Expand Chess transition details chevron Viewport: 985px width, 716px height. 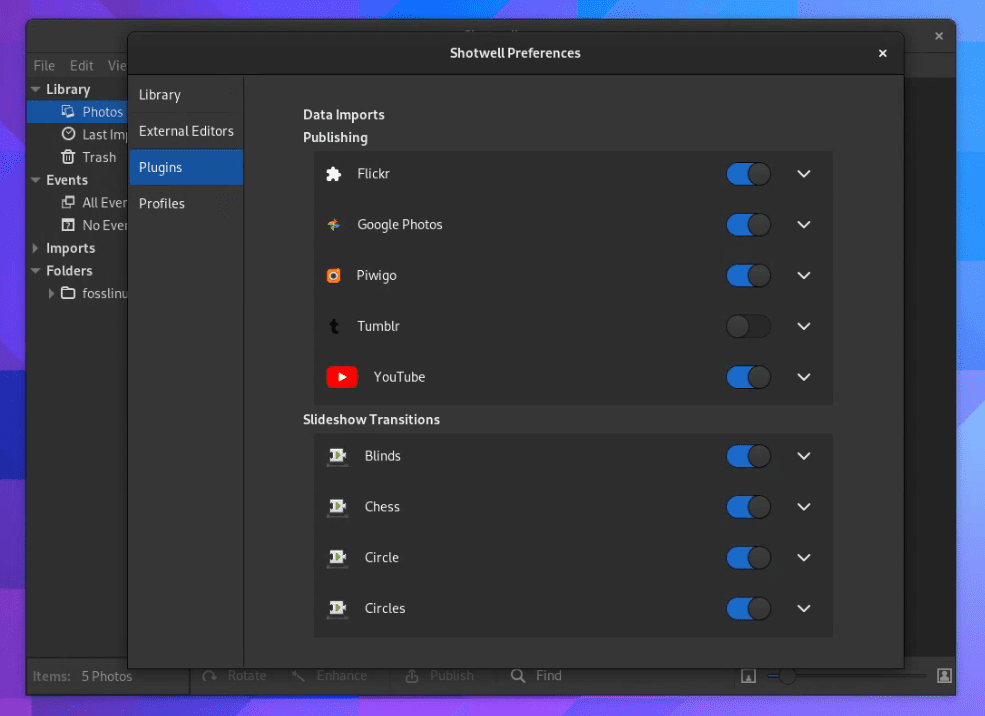point(803,507)
